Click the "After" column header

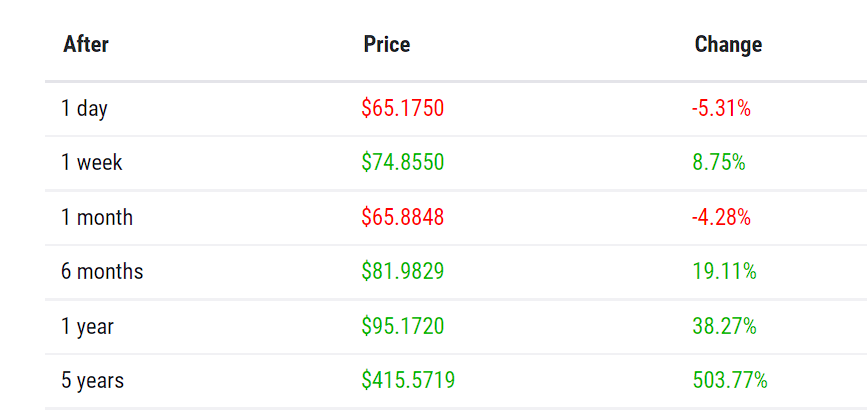86,45
